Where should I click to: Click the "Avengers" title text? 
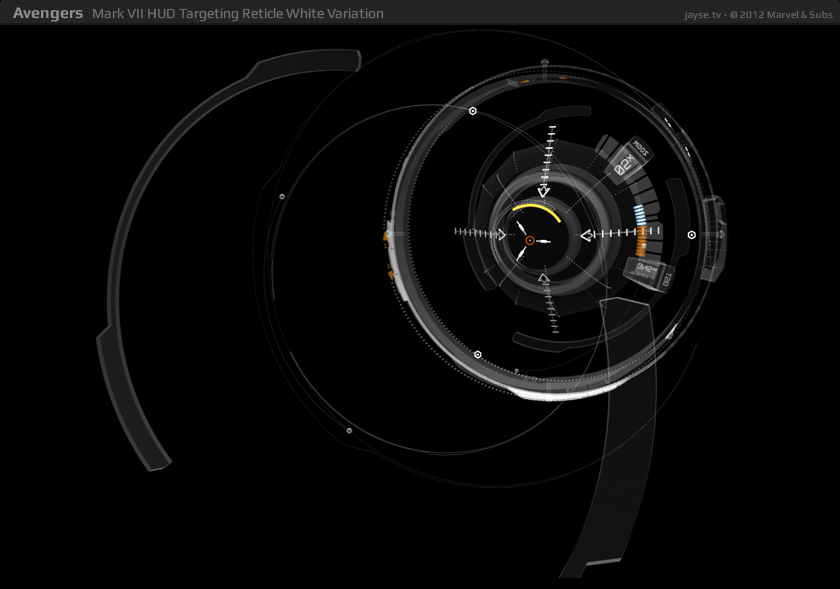pos(48,13)
